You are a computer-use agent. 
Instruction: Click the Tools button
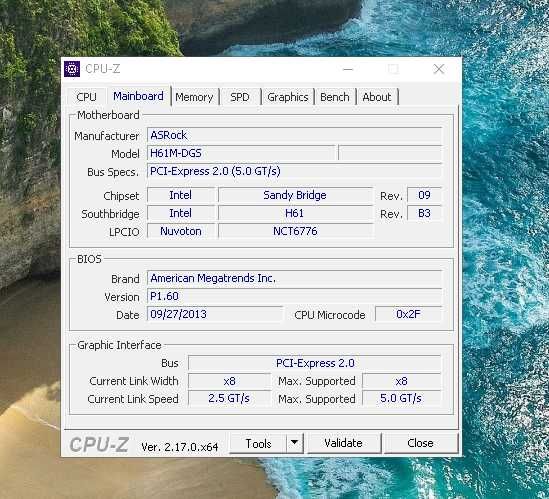pyautogui.click(x=258, y=443)
